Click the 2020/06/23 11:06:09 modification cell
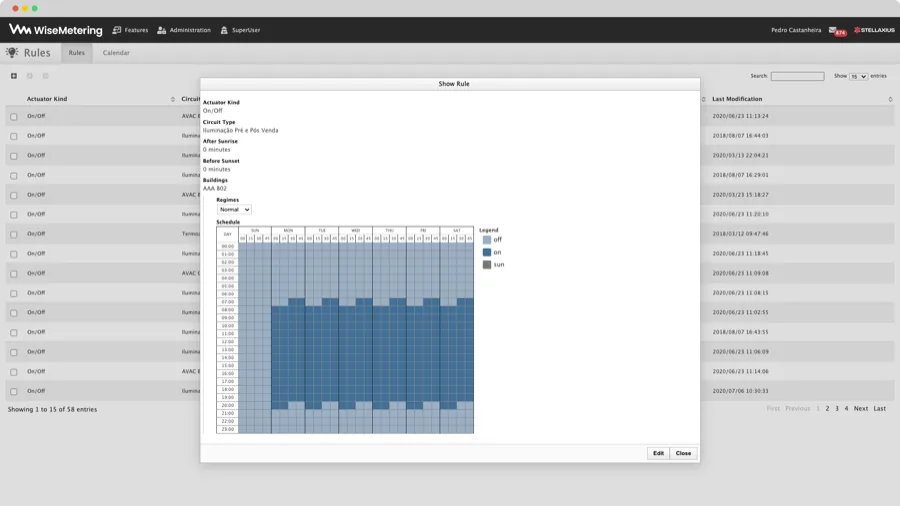This screenshot has width=900, height=506. pos(740,352)
